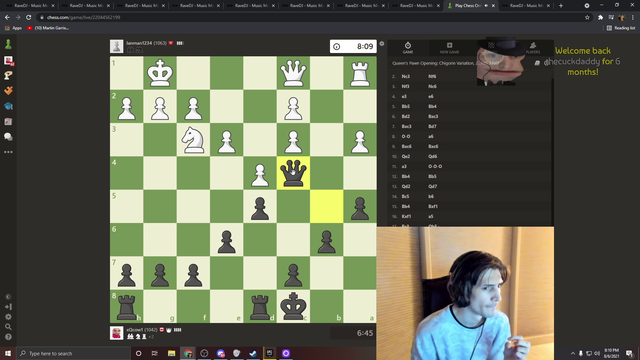The image size is (640, 360).
Task: Open the Play menu icon in sidebar
Action: pos(8,60)
